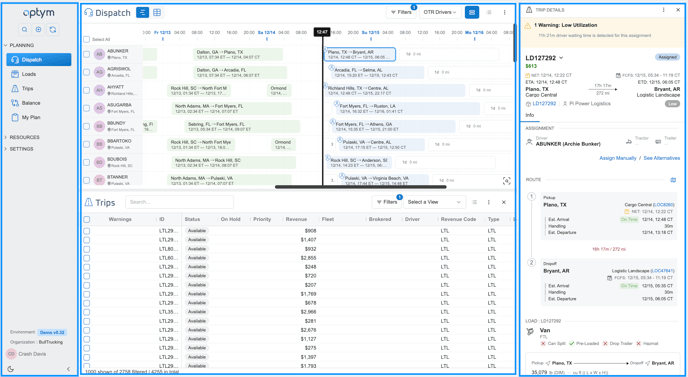Open the LOC47841 location link
Viewport: 688px width, 377px height.
(x=663, y=271)
